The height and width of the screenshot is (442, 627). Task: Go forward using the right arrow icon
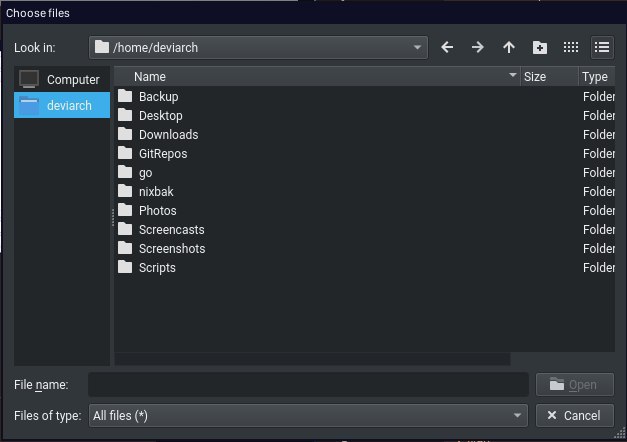coord(477,48)
